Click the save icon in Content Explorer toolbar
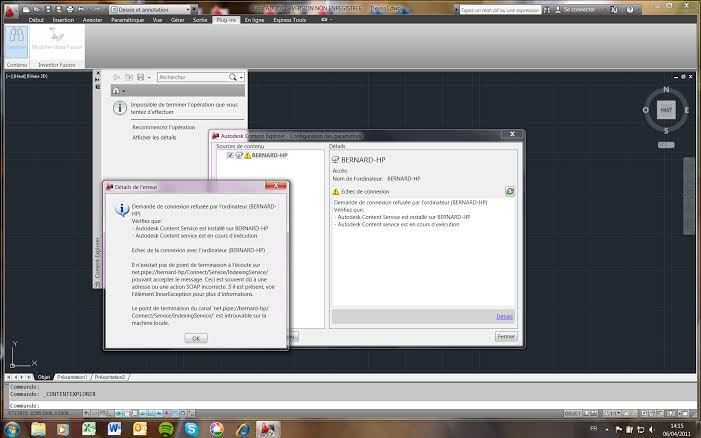This screenshot has width=701, height=438. (140, 77)
